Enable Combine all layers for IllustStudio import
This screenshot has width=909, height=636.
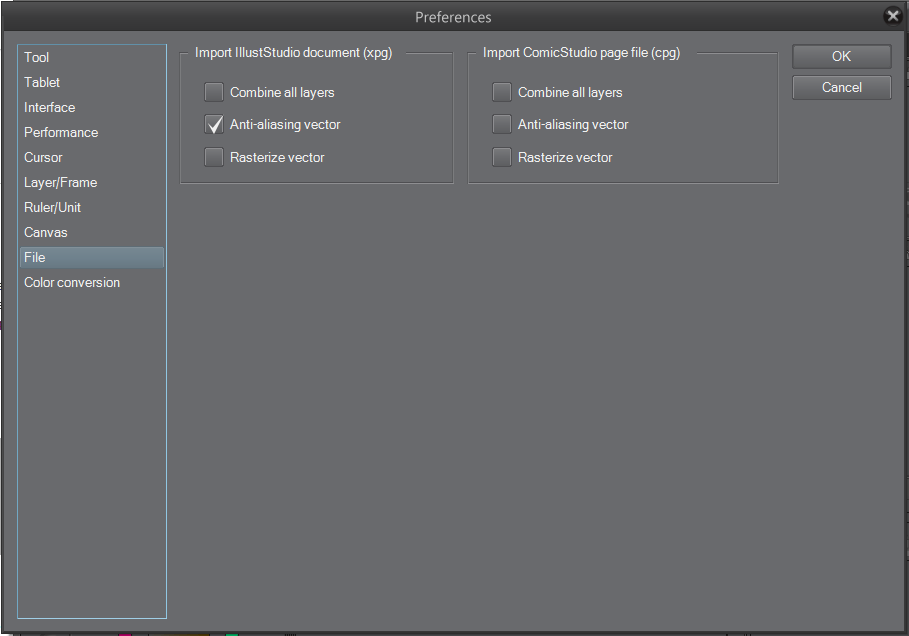[x=214, y=92]
